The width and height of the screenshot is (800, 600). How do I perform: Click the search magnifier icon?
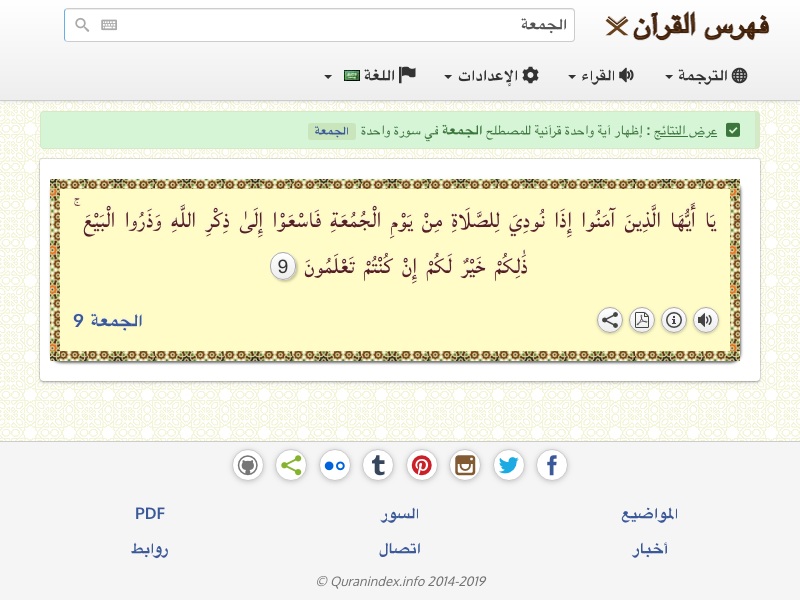[82, 24]
